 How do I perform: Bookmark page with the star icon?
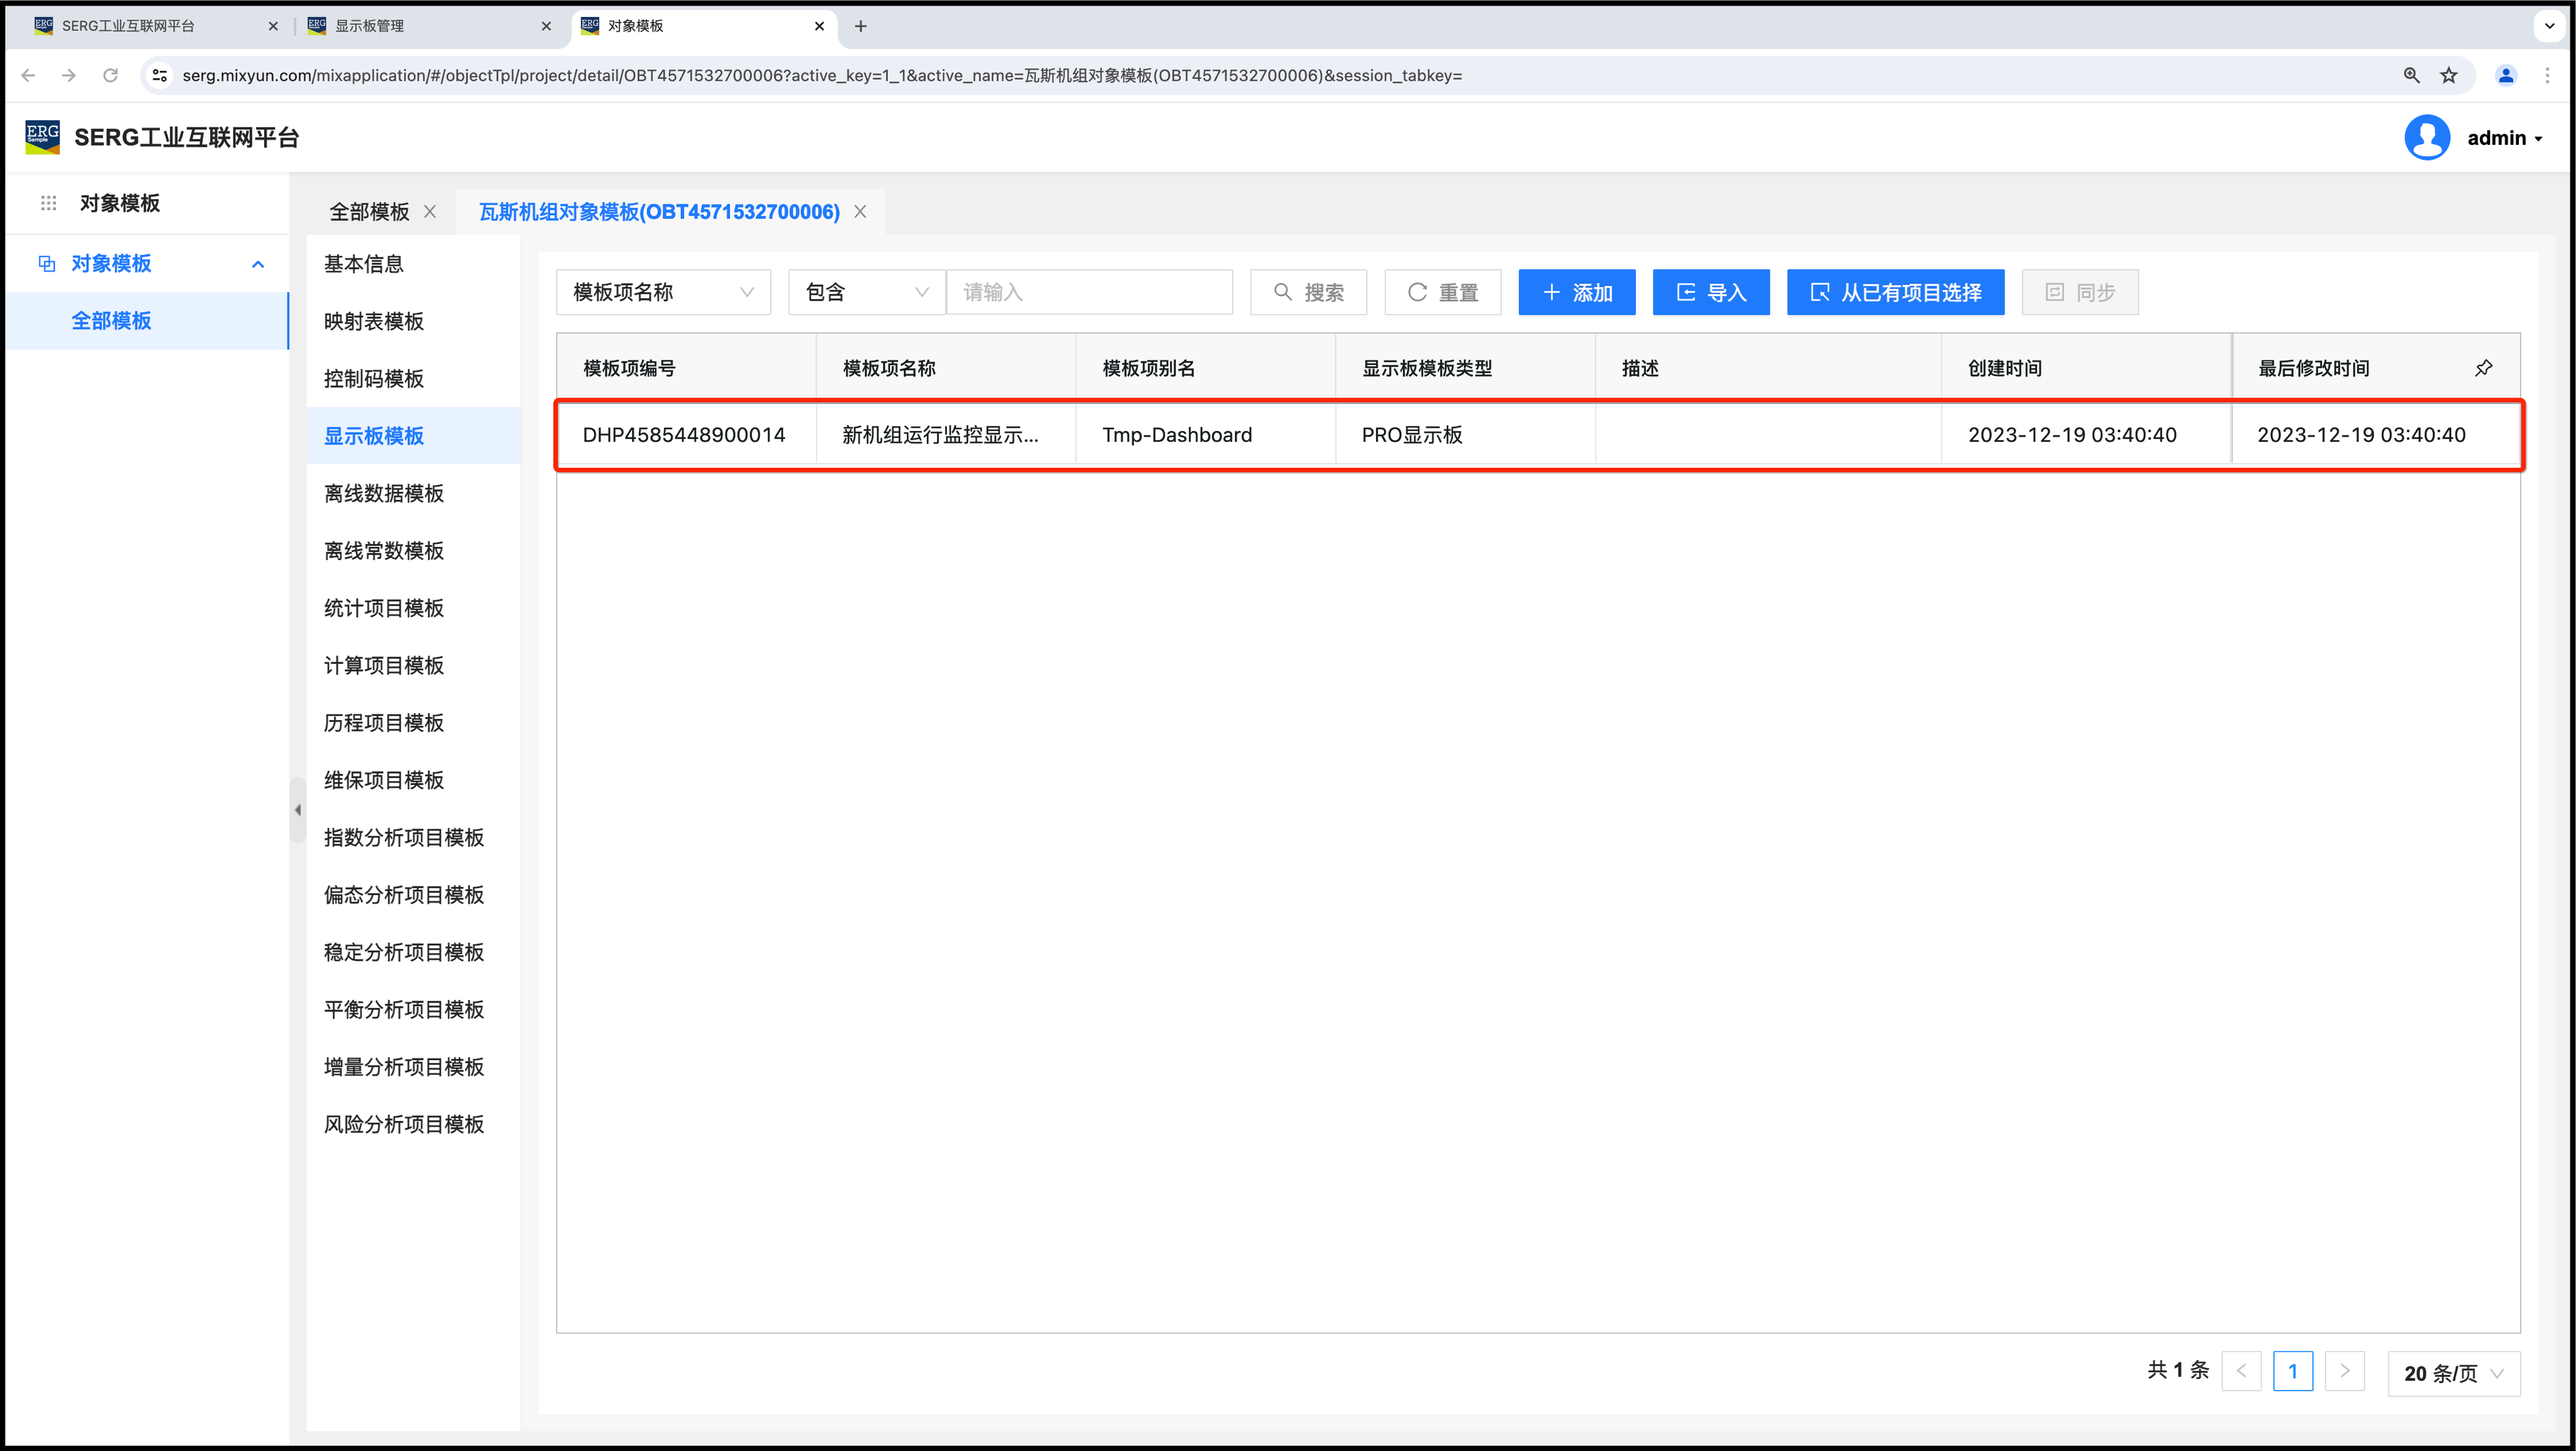point(2449,76)
